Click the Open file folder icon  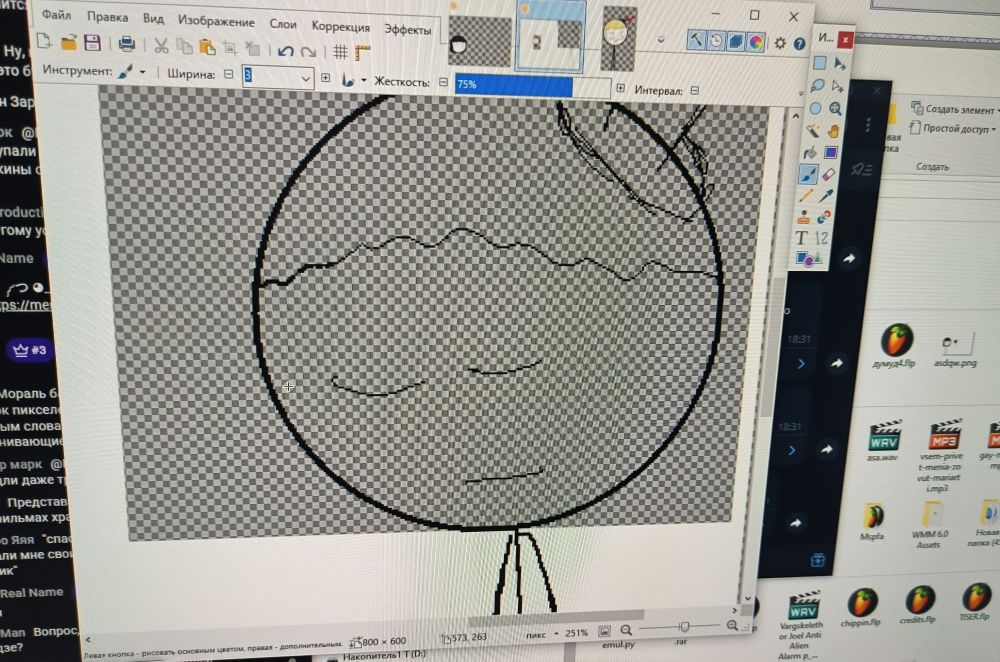68,43
